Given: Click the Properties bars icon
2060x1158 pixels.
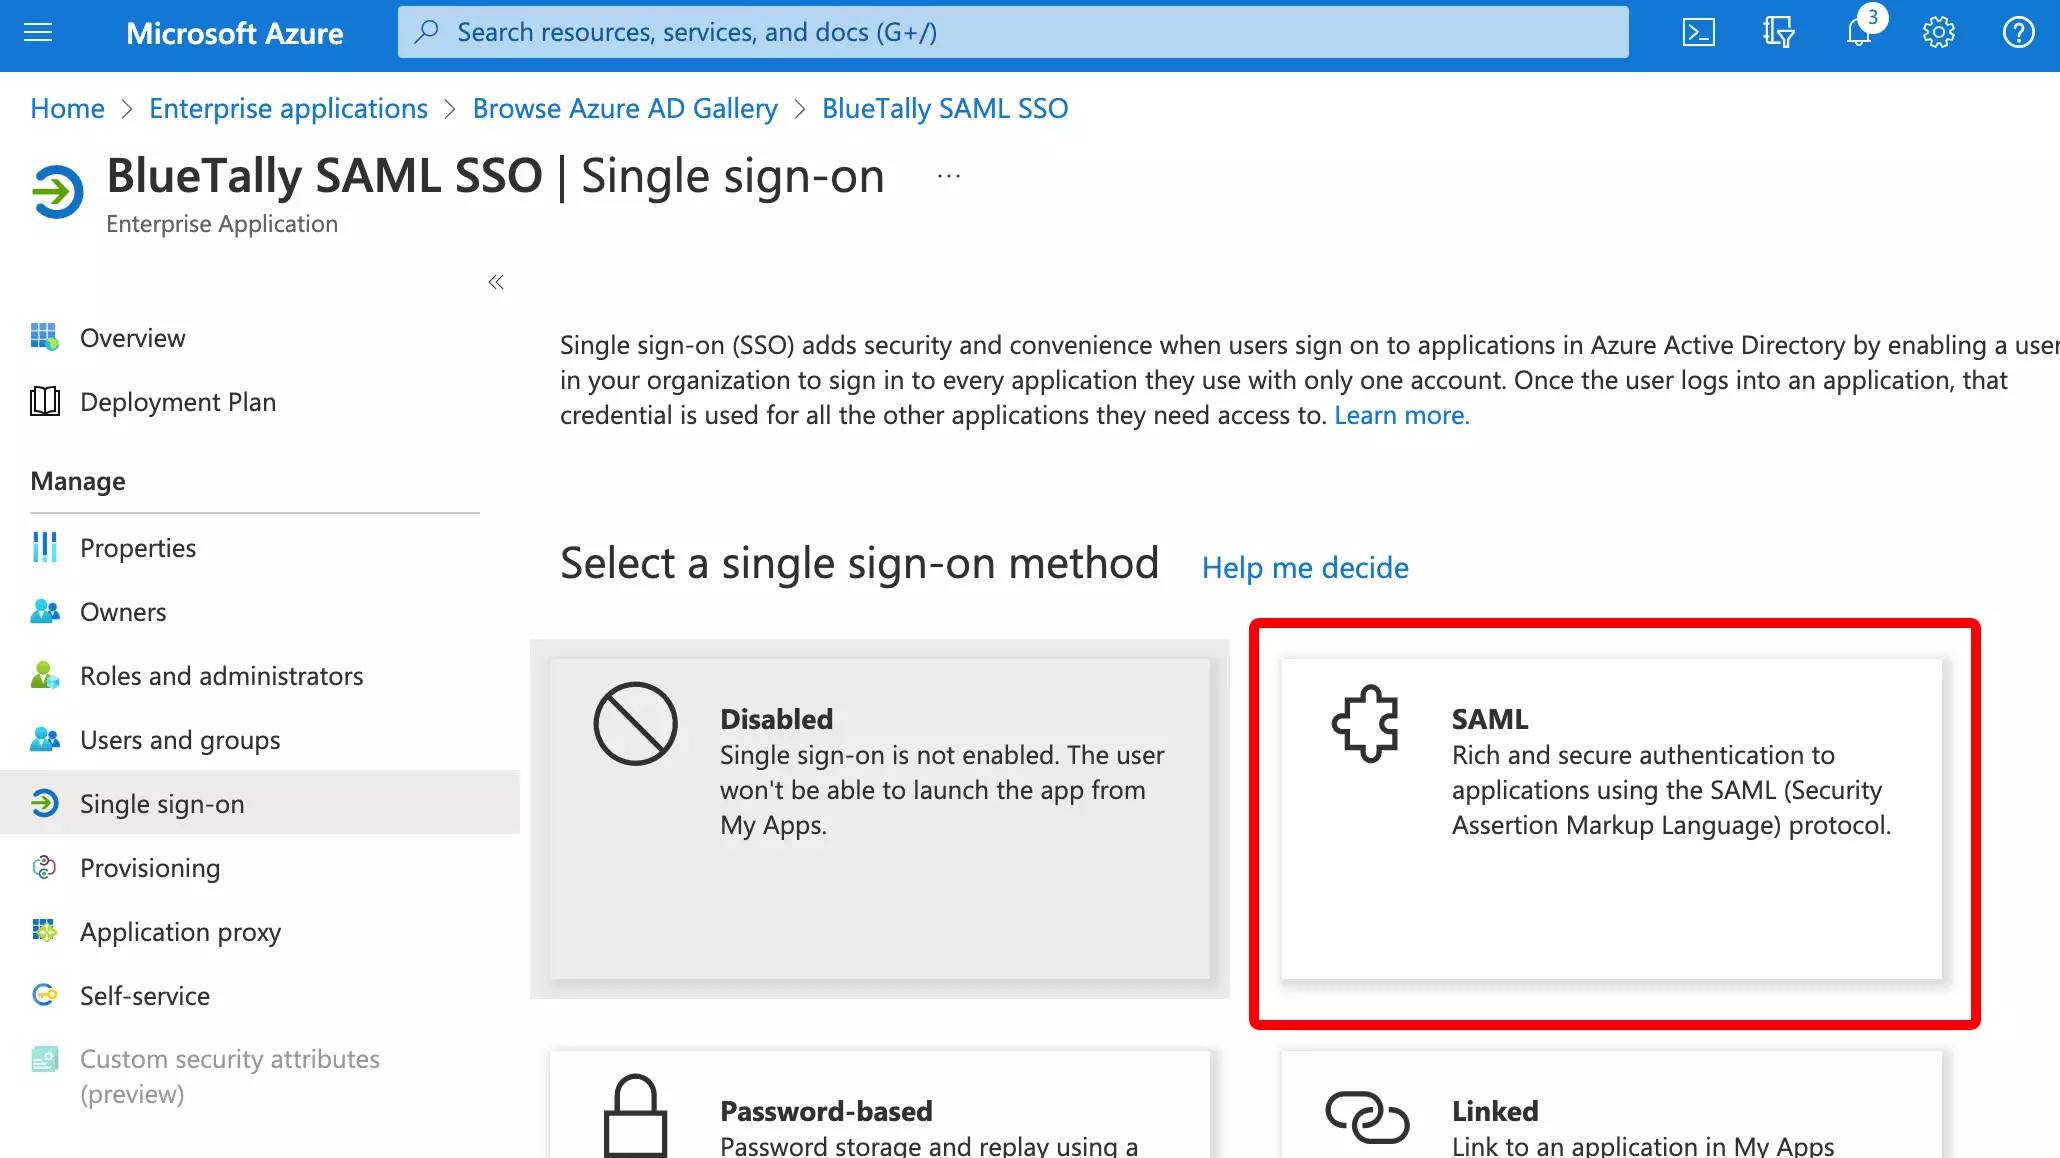Looking at the screenshot, I should click(x=45, y=547).
